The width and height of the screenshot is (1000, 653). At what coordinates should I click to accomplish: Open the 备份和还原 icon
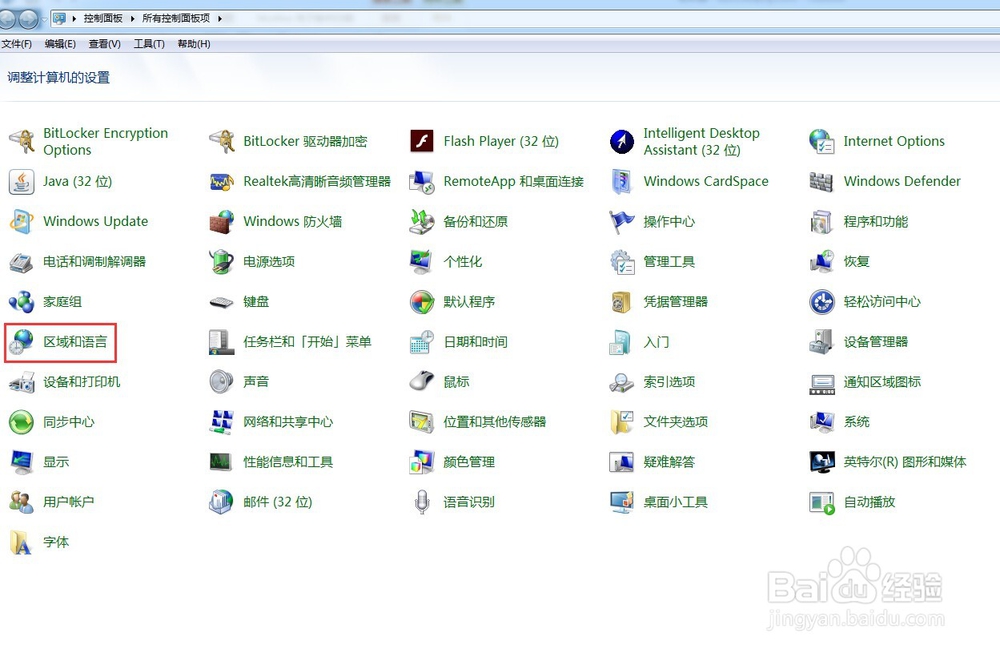pyautogui.click(x=422, y=221)
